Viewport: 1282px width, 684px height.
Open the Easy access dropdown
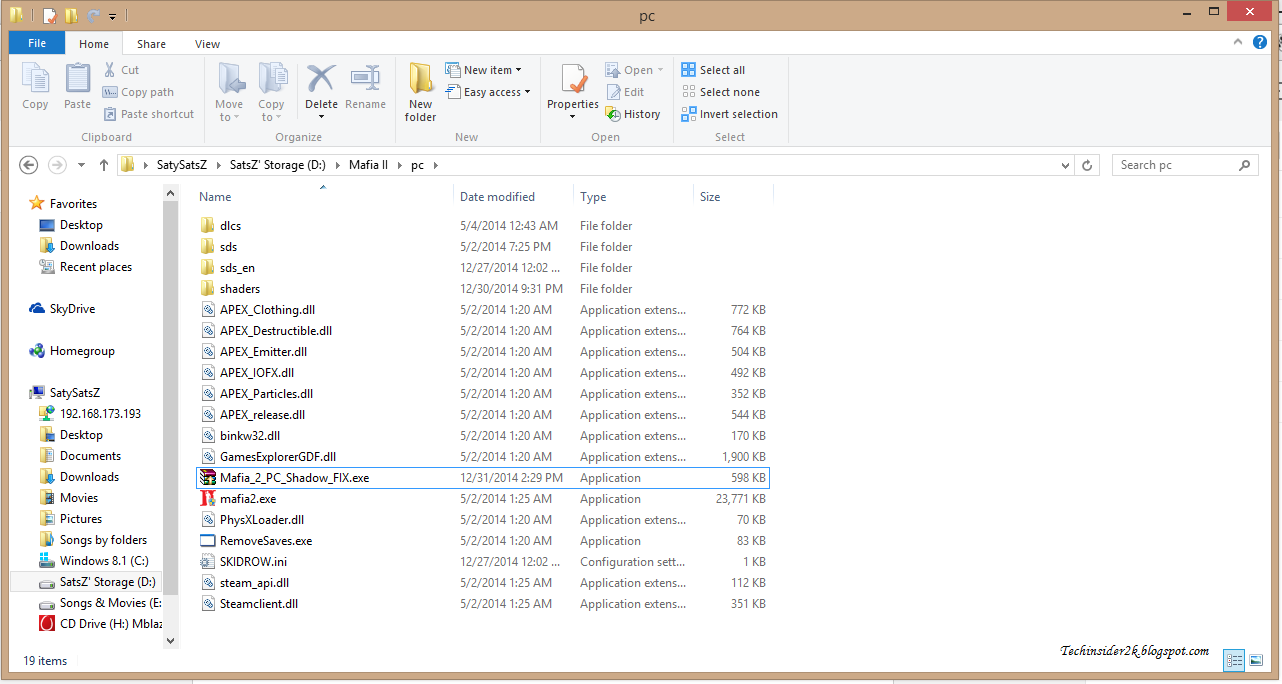(x=488, y=92)
